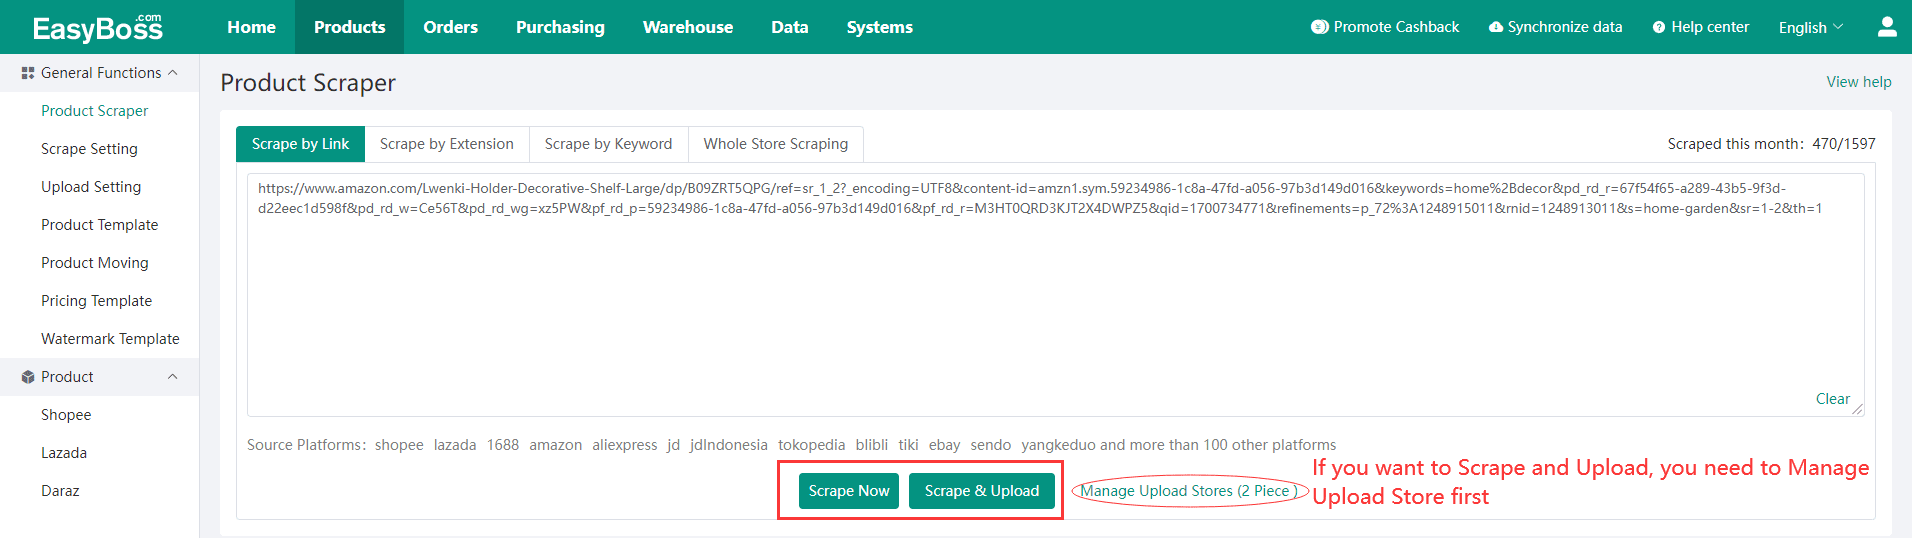Switch to Scrape by Keyword tab
The image size is (1912, 538).
(x=608, y=144)
